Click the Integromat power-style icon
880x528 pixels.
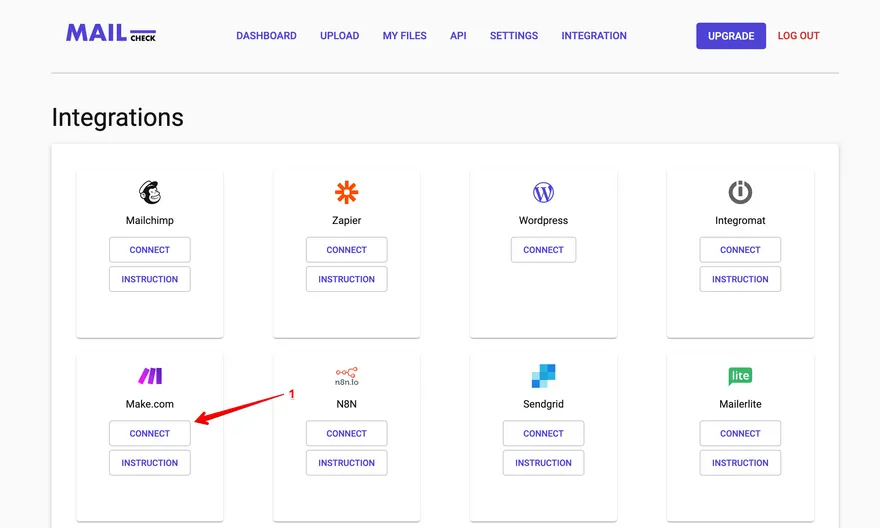[x=740, y=192]
